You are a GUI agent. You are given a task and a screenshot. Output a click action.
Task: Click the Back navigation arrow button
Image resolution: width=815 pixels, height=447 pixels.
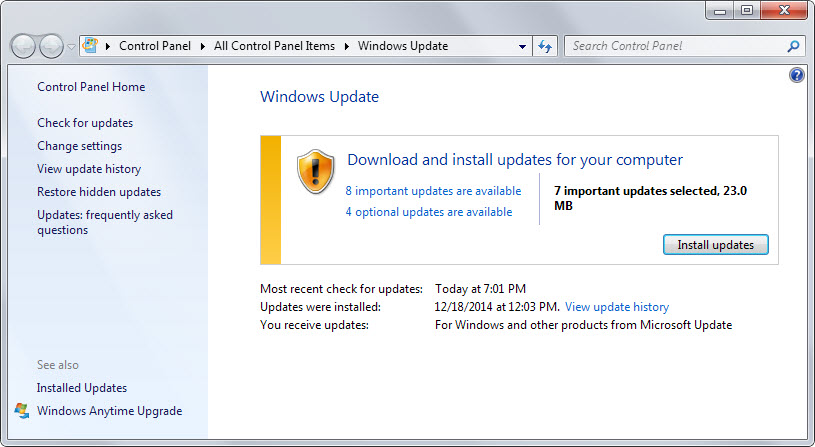click(23, 46)
